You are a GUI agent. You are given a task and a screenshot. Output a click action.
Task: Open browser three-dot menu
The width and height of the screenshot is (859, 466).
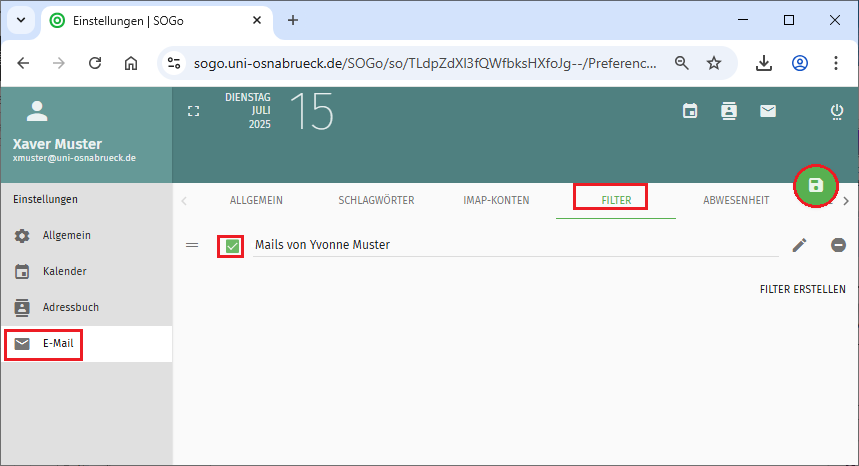(x=835, y=63)
